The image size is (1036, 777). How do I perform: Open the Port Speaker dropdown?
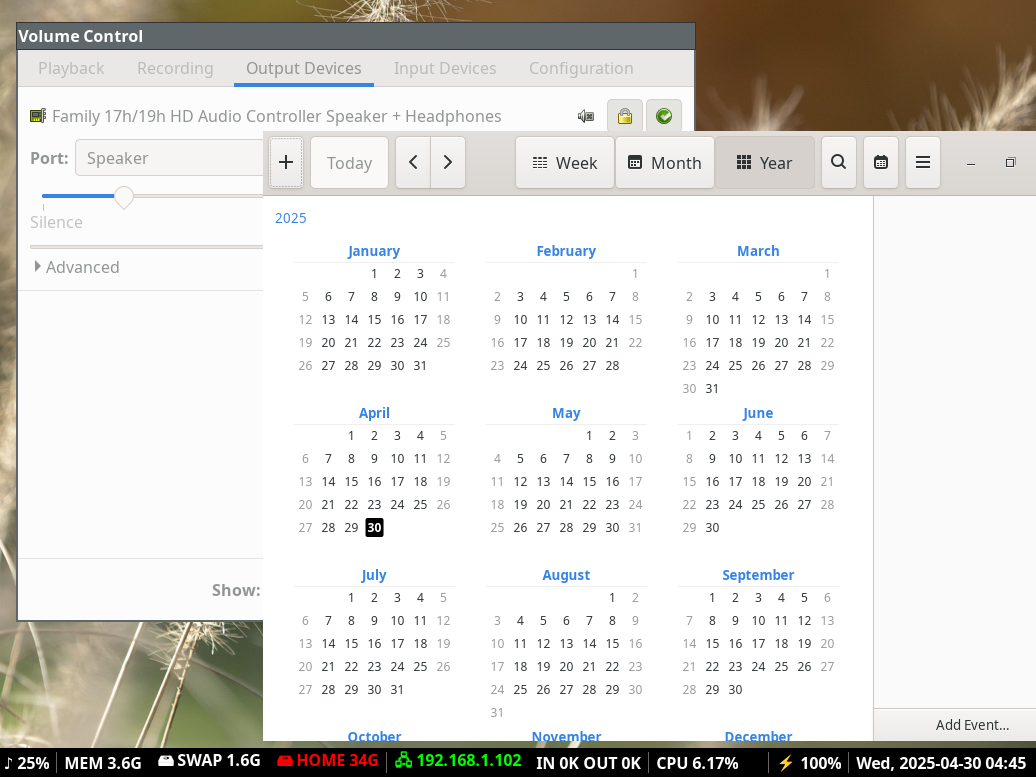tap(169, 158)
